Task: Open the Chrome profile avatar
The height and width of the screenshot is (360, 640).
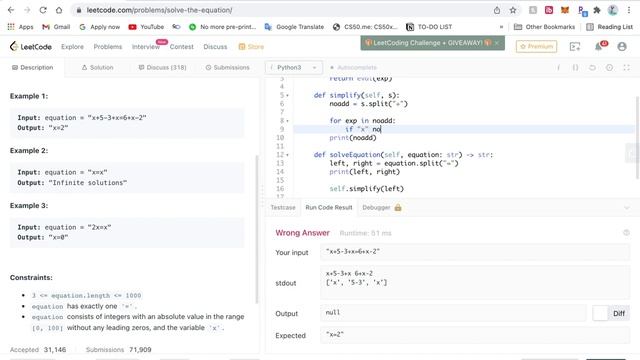Action: pyautogui.click(x=613, y=10)
